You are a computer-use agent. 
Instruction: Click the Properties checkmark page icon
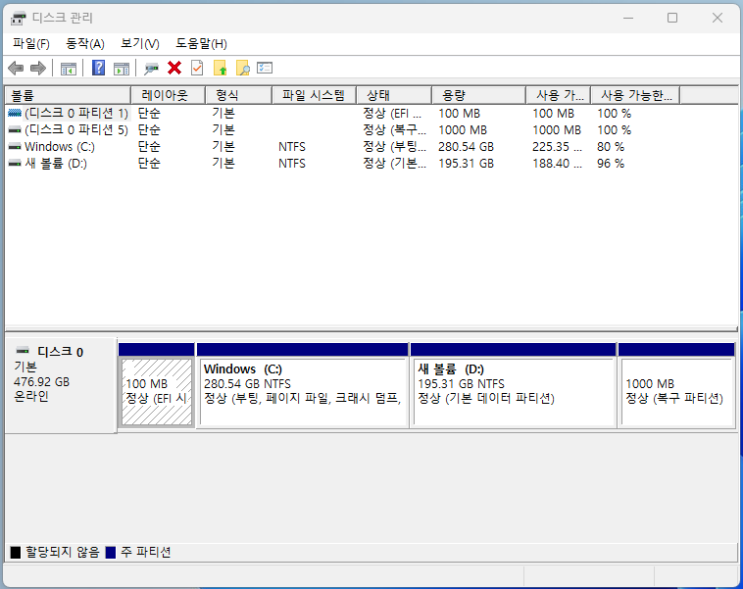point(197,68)
